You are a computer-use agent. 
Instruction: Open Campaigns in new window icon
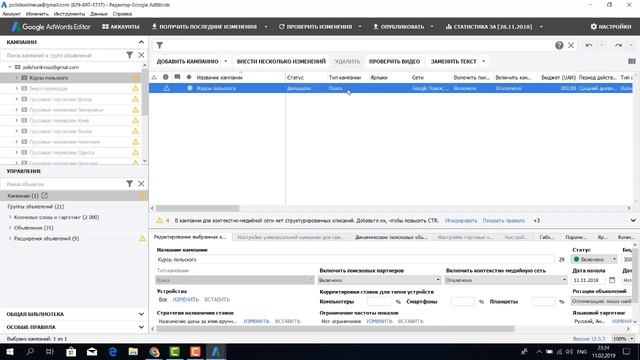44,196
